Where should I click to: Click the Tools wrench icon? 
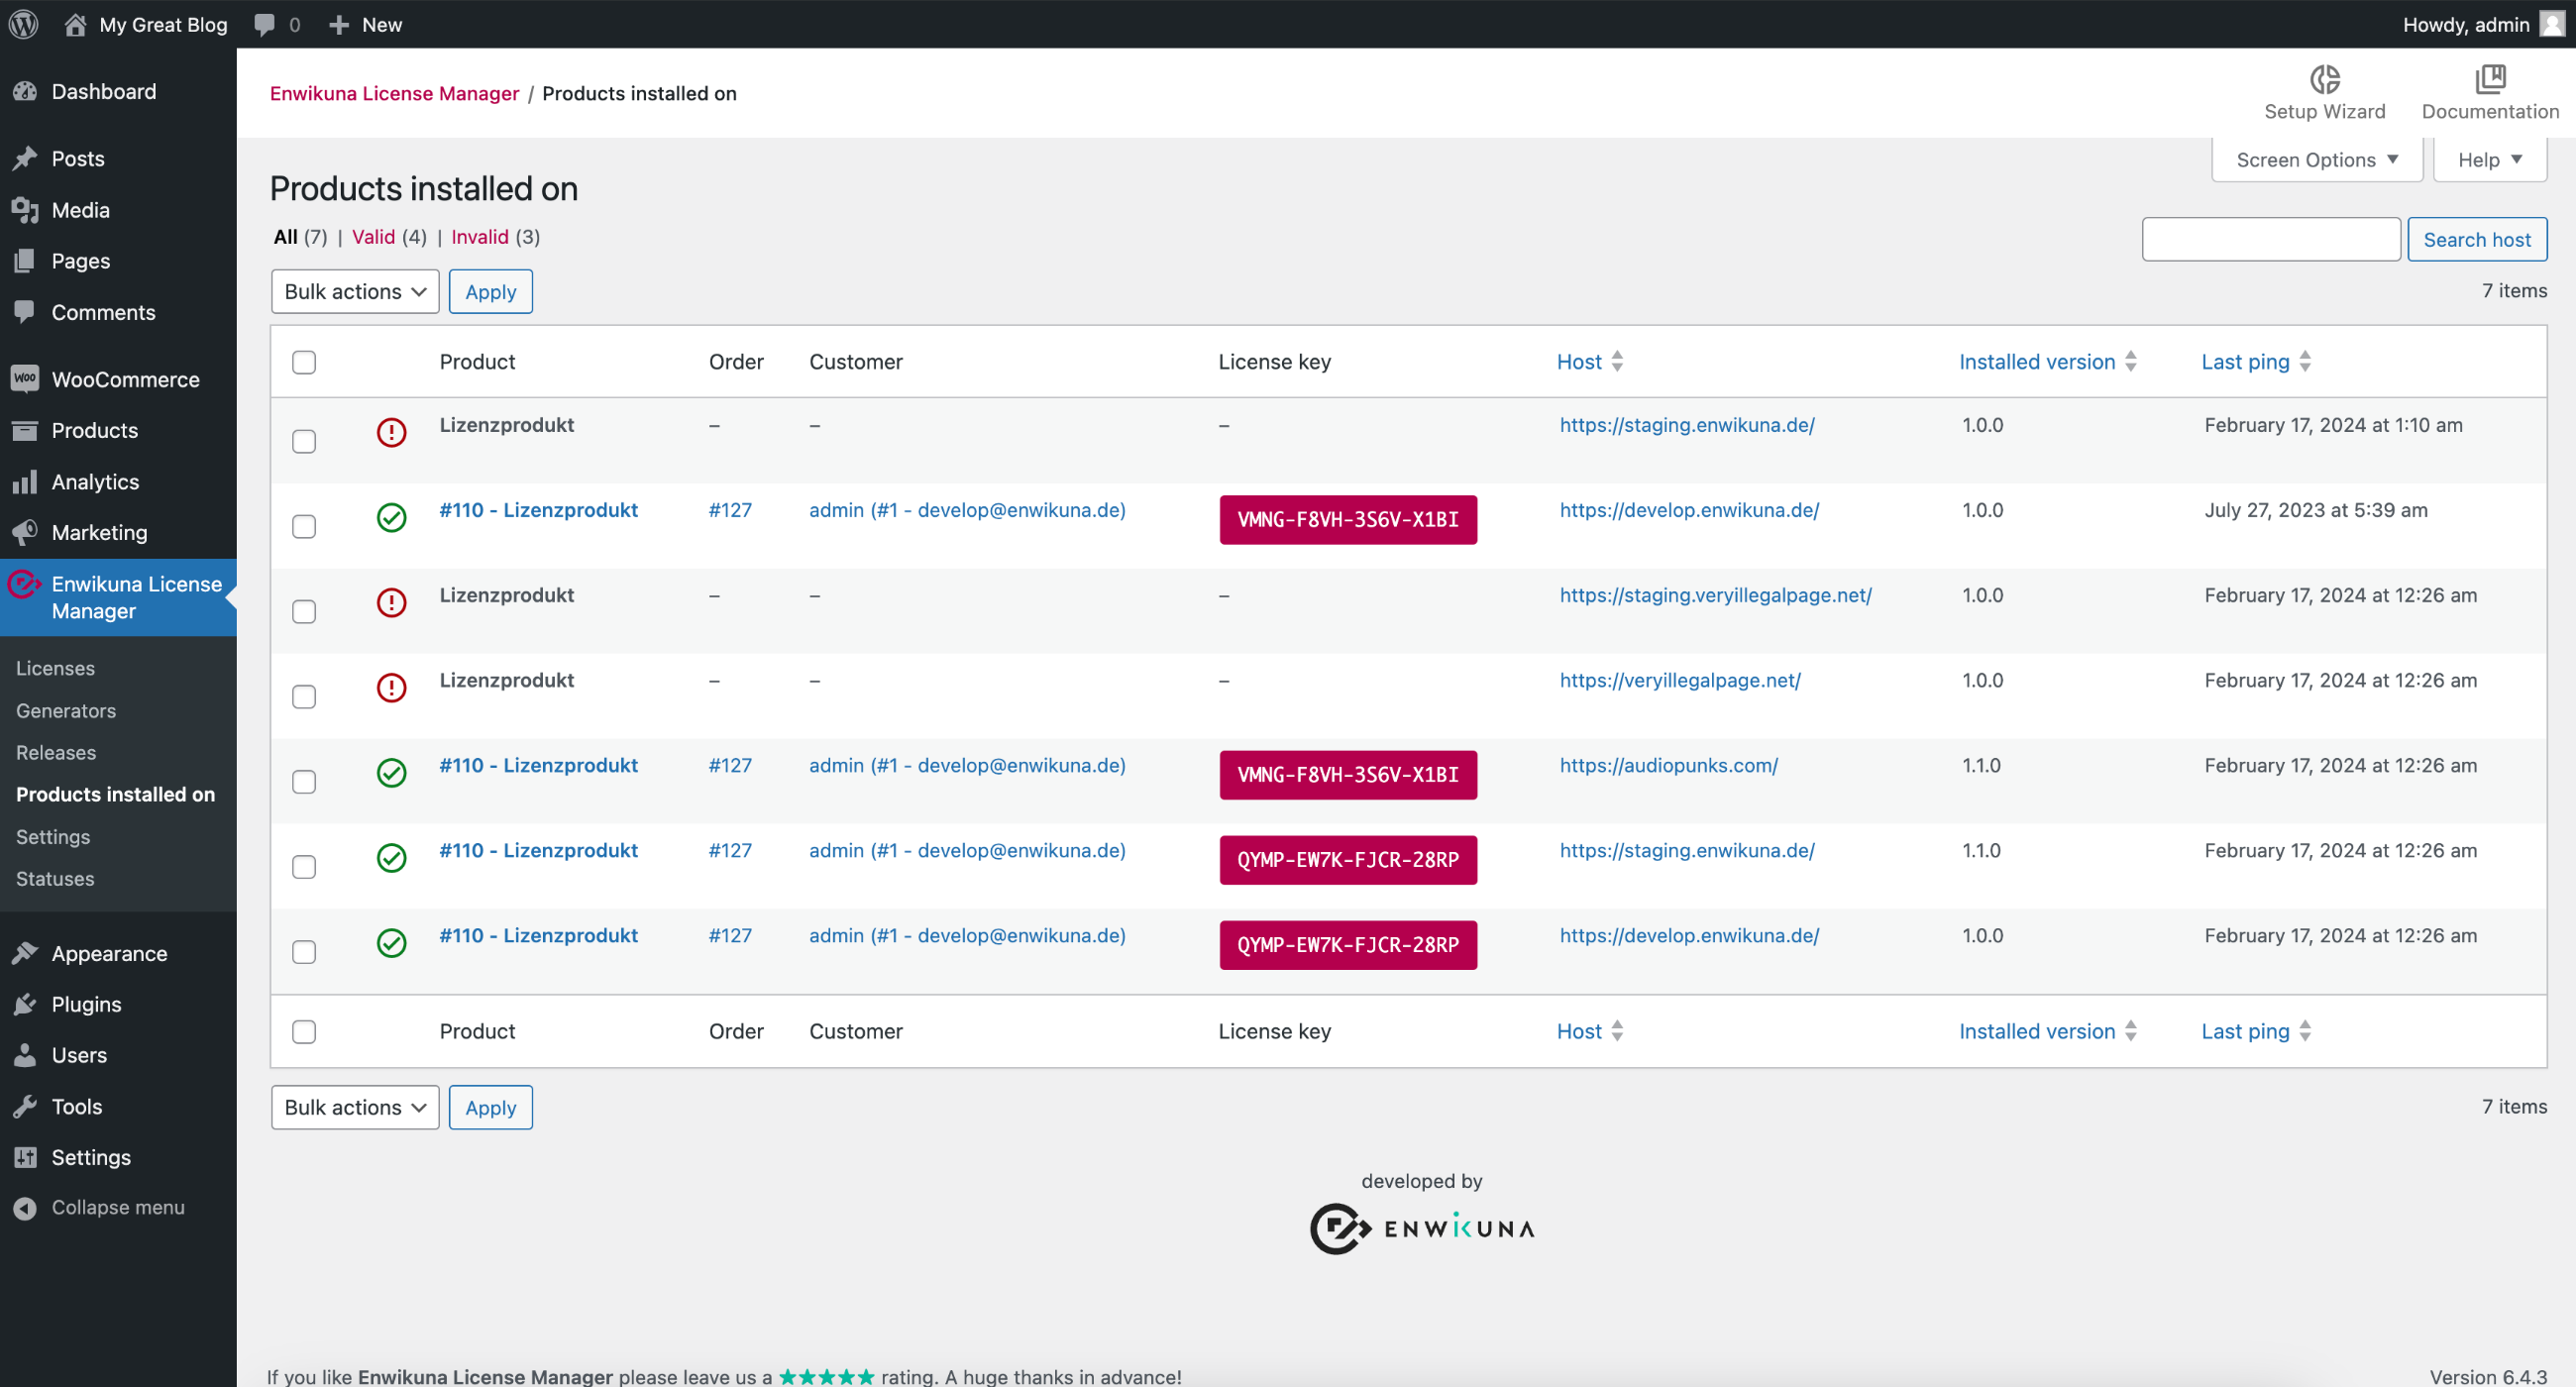pyautogui.click(x=25, y=1106)
